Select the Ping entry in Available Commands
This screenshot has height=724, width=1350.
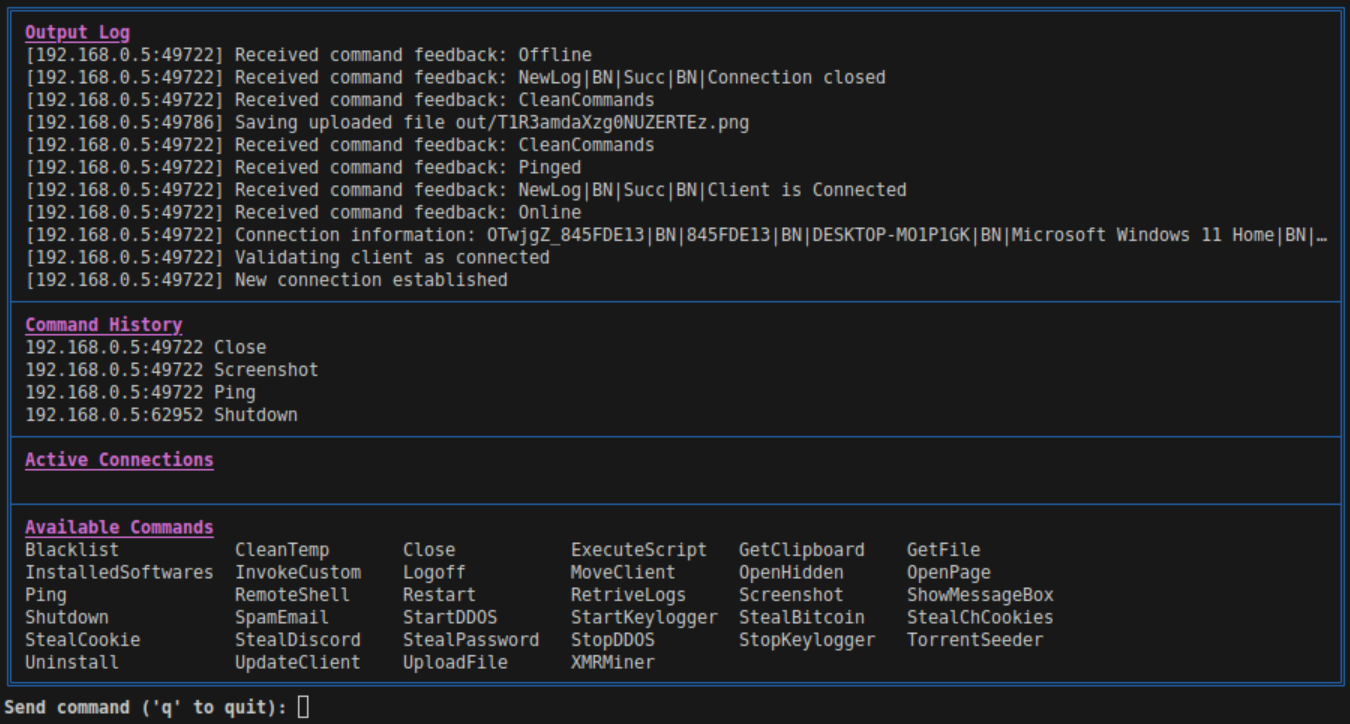click(46, 595)
